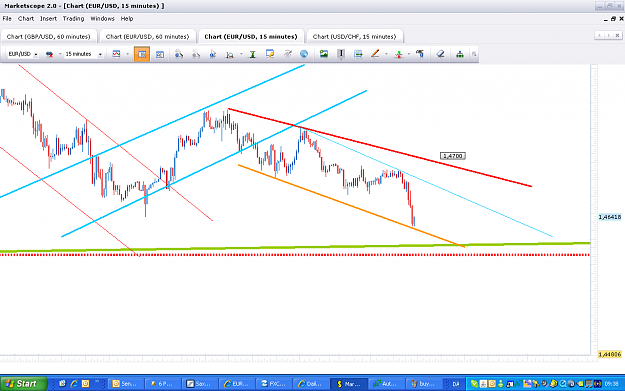Expand arrow next to chart type icon
The width and height of the screenshot is (625, 391).
pyautogui.click(x=128, y=54)
